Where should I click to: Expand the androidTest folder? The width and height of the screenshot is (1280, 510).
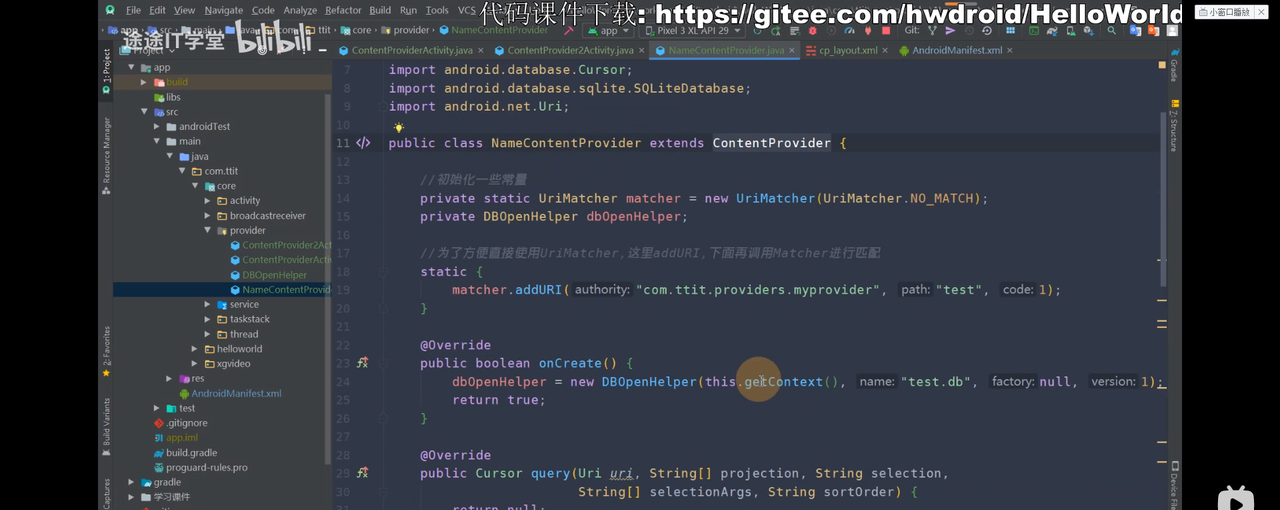tap(157, 127)
